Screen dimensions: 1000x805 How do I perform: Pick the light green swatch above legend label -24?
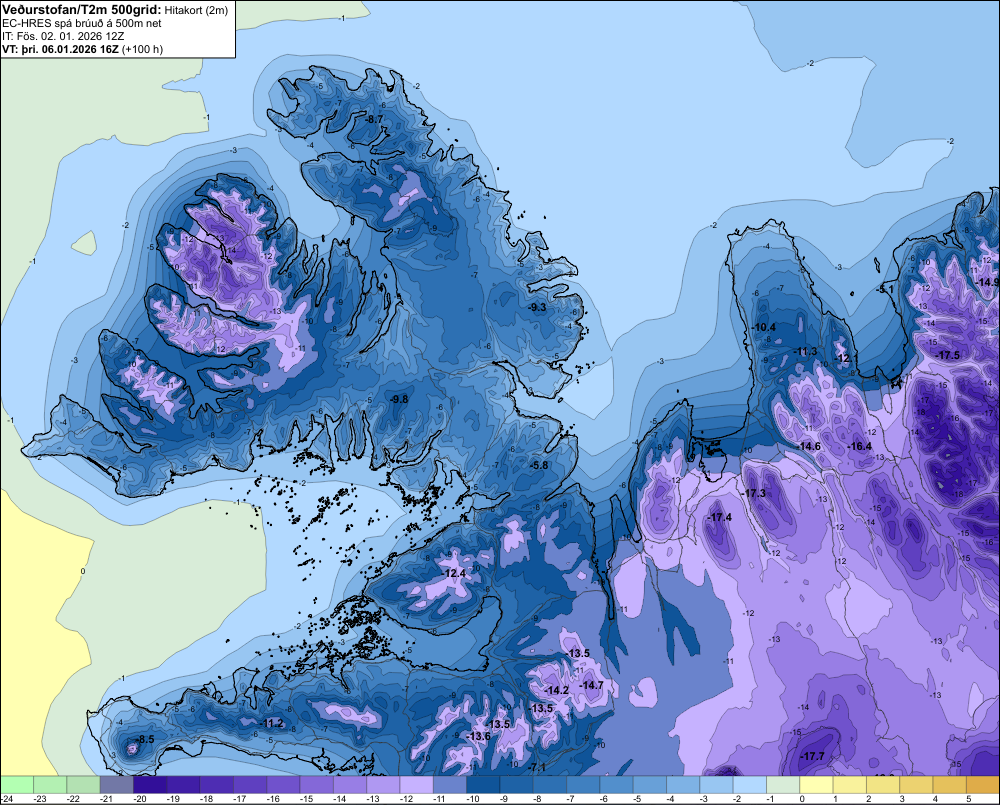point(17,784)
